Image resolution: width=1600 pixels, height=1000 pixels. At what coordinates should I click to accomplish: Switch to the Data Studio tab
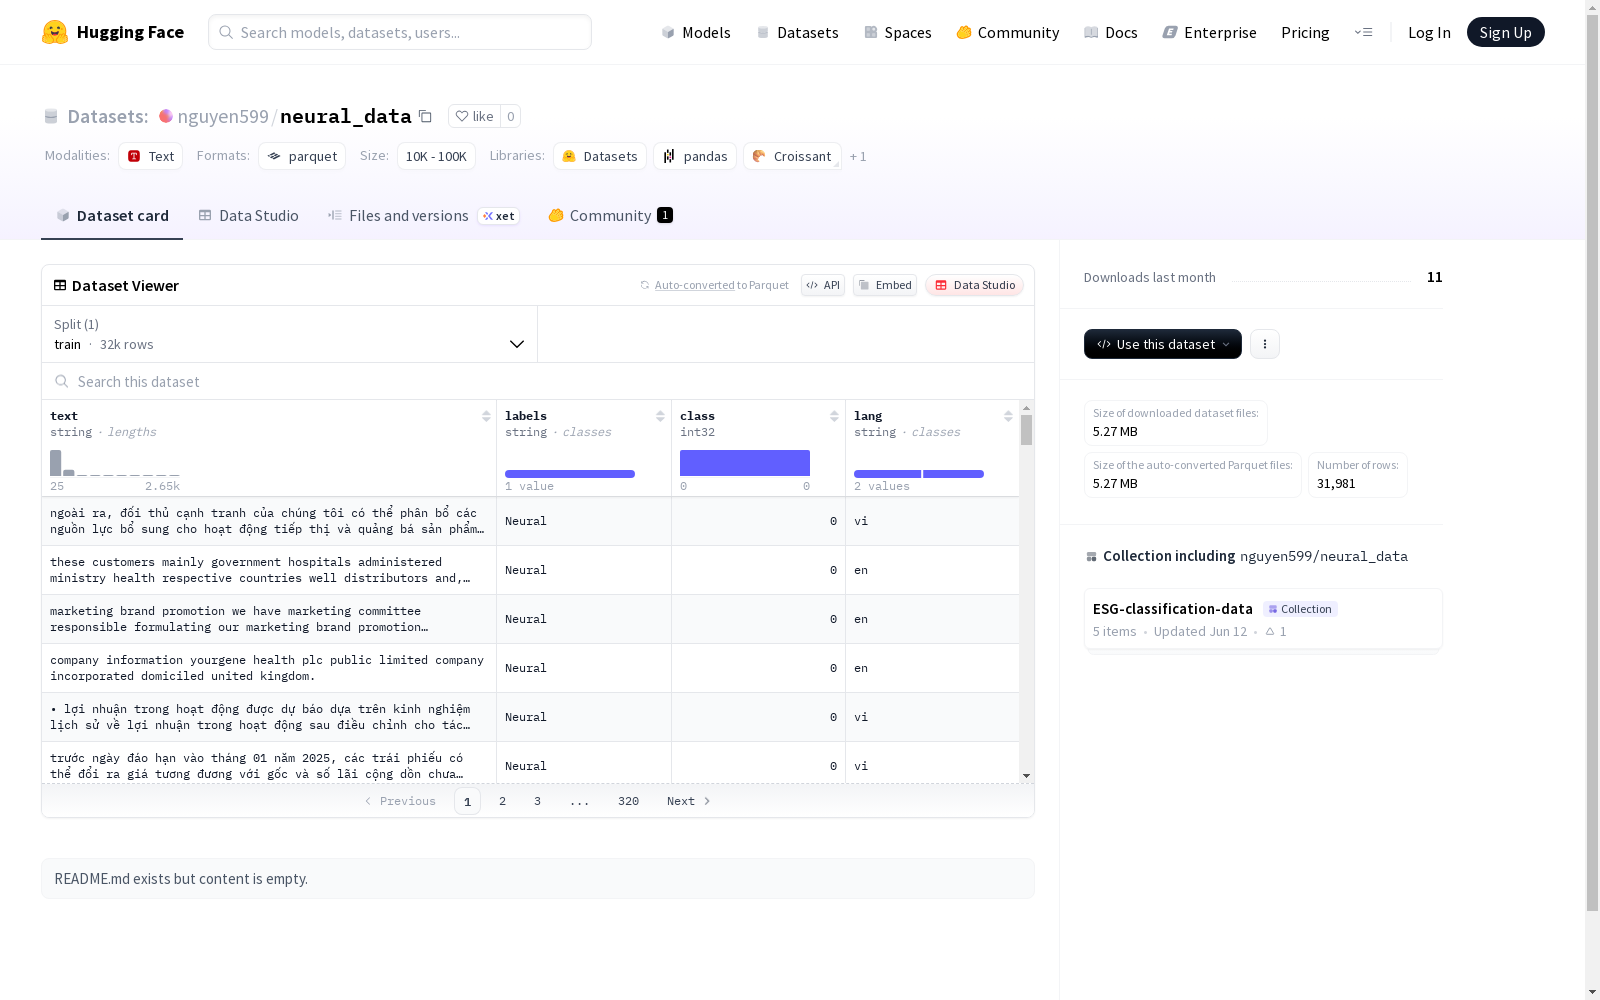(x=249, y=216)
